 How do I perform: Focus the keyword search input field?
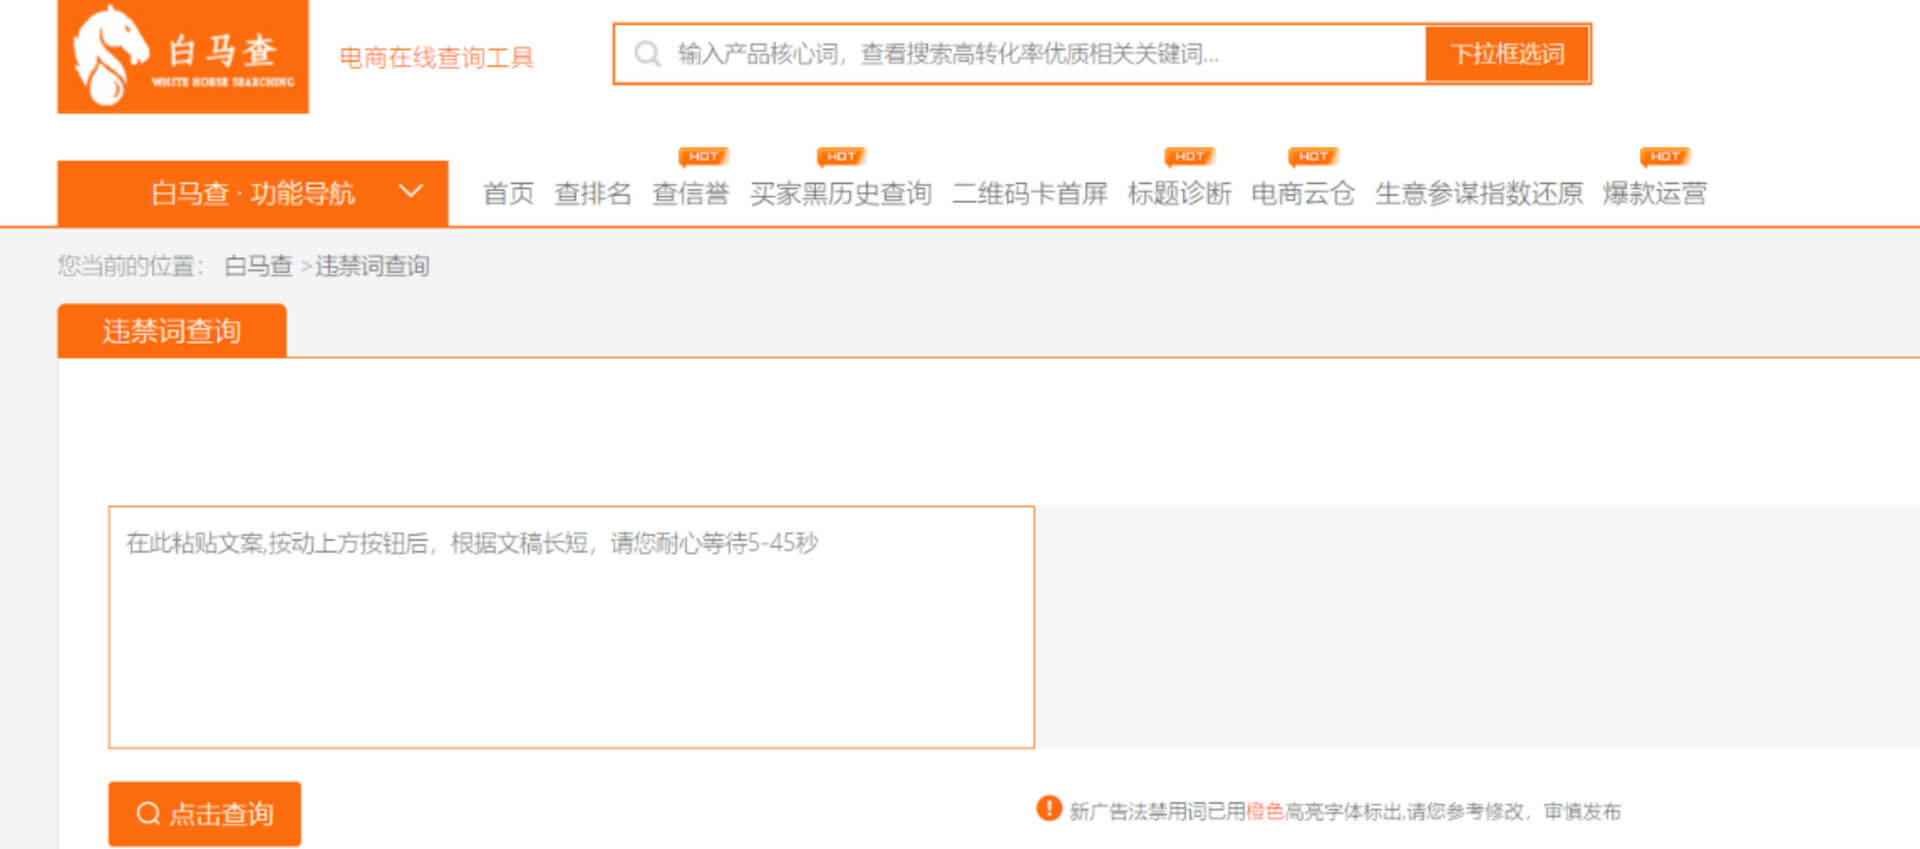pos(1040,54)
